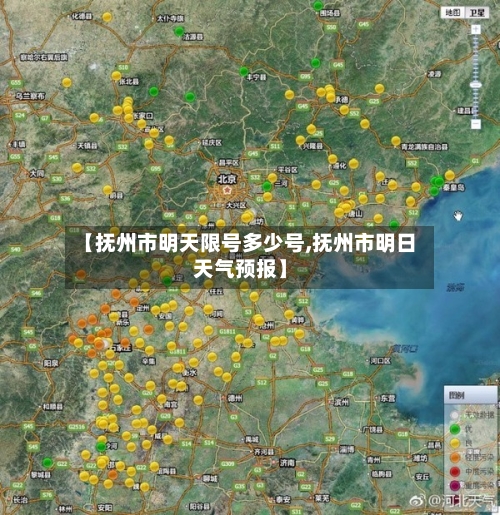
Task: Click the 河口区 district label
Action: point(381,361)
